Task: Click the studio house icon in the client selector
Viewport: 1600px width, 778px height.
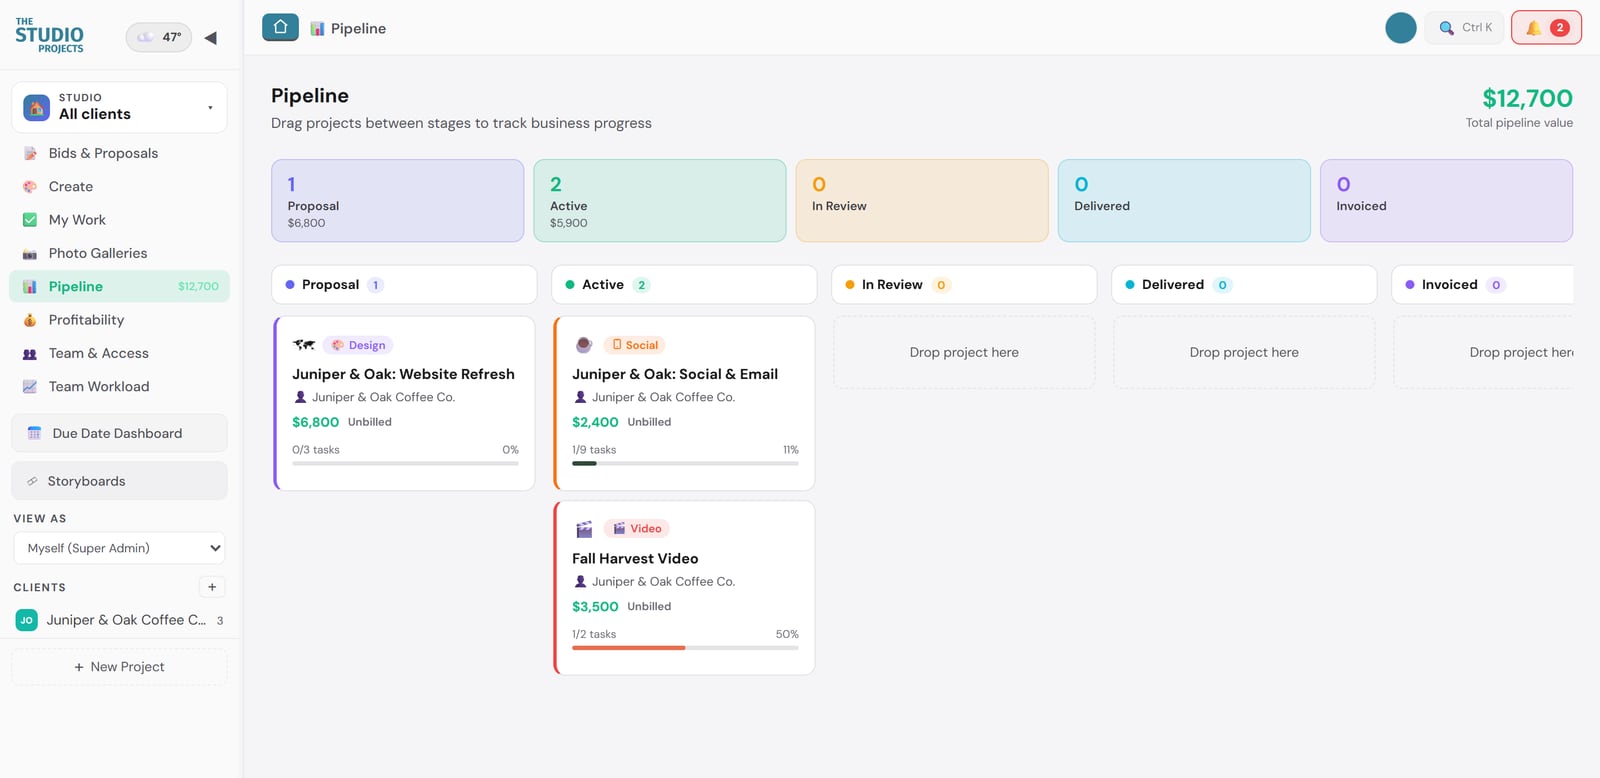Action: (36, 107)
